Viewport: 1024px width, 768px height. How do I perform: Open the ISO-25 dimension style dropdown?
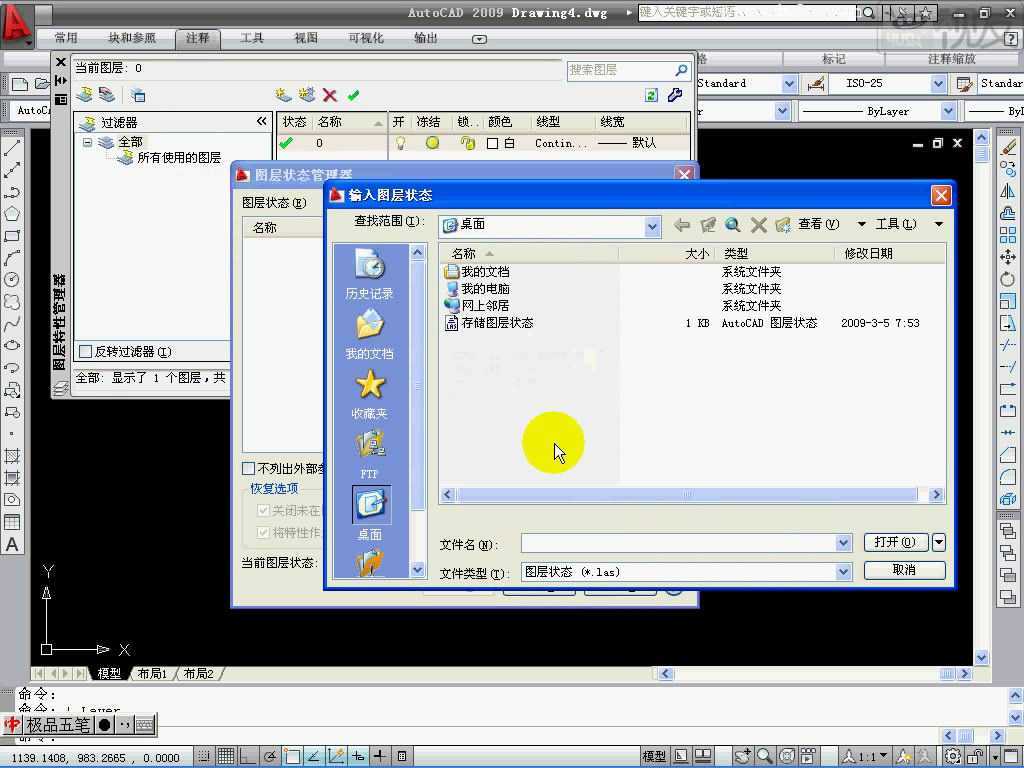[938, 84]
